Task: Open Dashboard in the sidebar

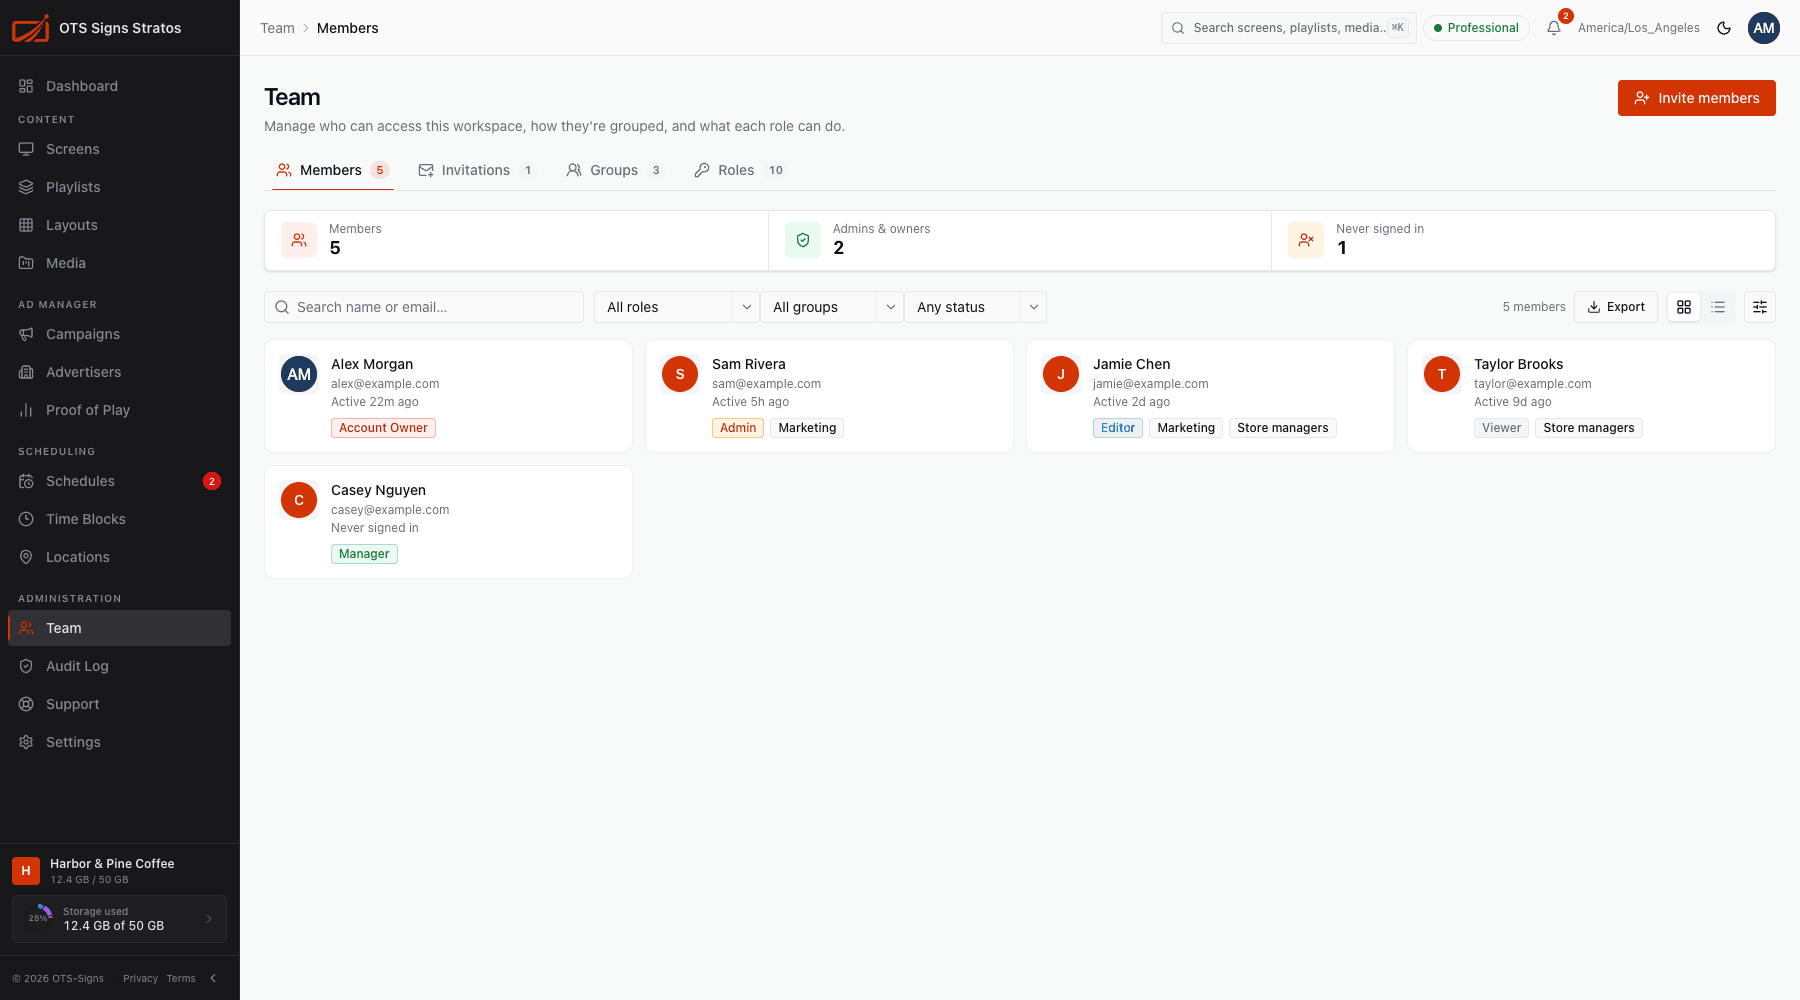Action: click(x=120, y=86)
